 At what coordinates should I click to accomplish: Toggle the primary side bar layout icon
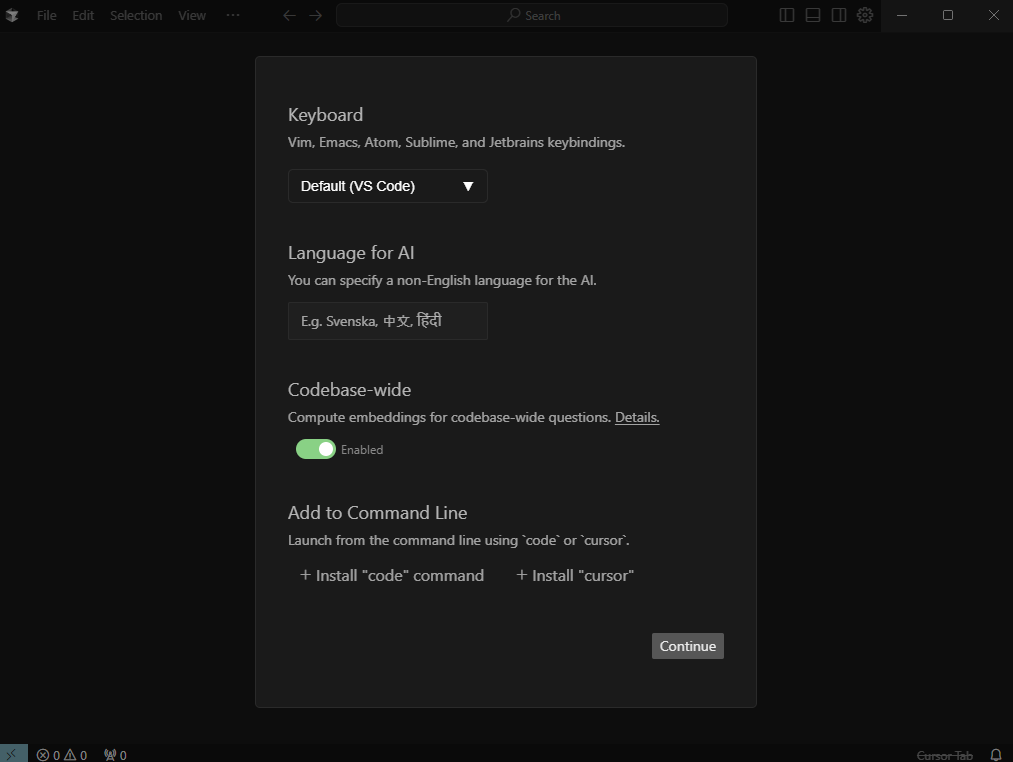coord(786,15)
